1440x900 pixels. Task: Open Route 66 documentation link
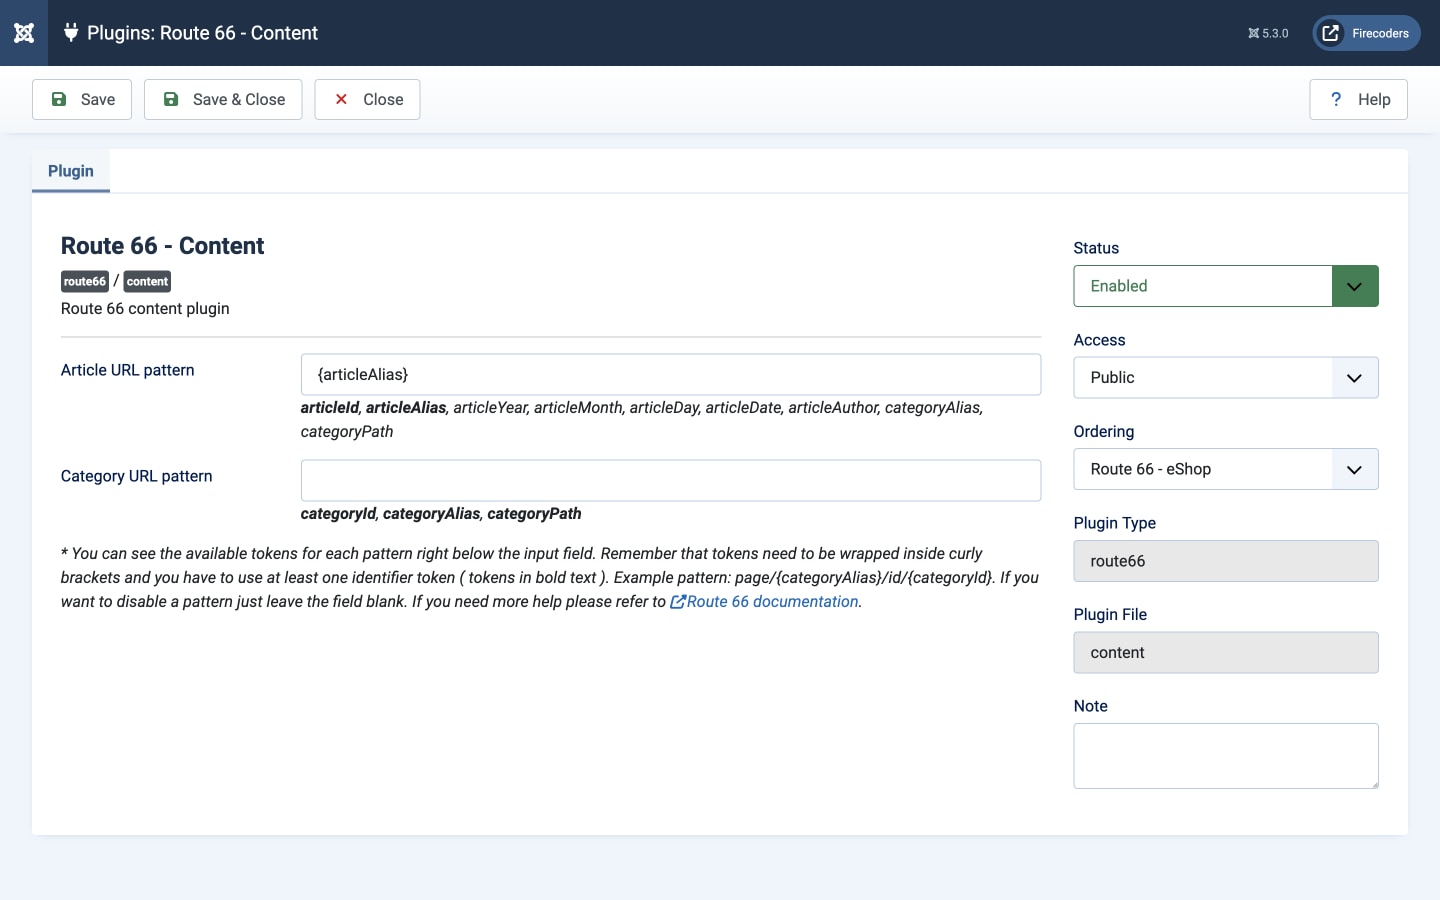765,601
